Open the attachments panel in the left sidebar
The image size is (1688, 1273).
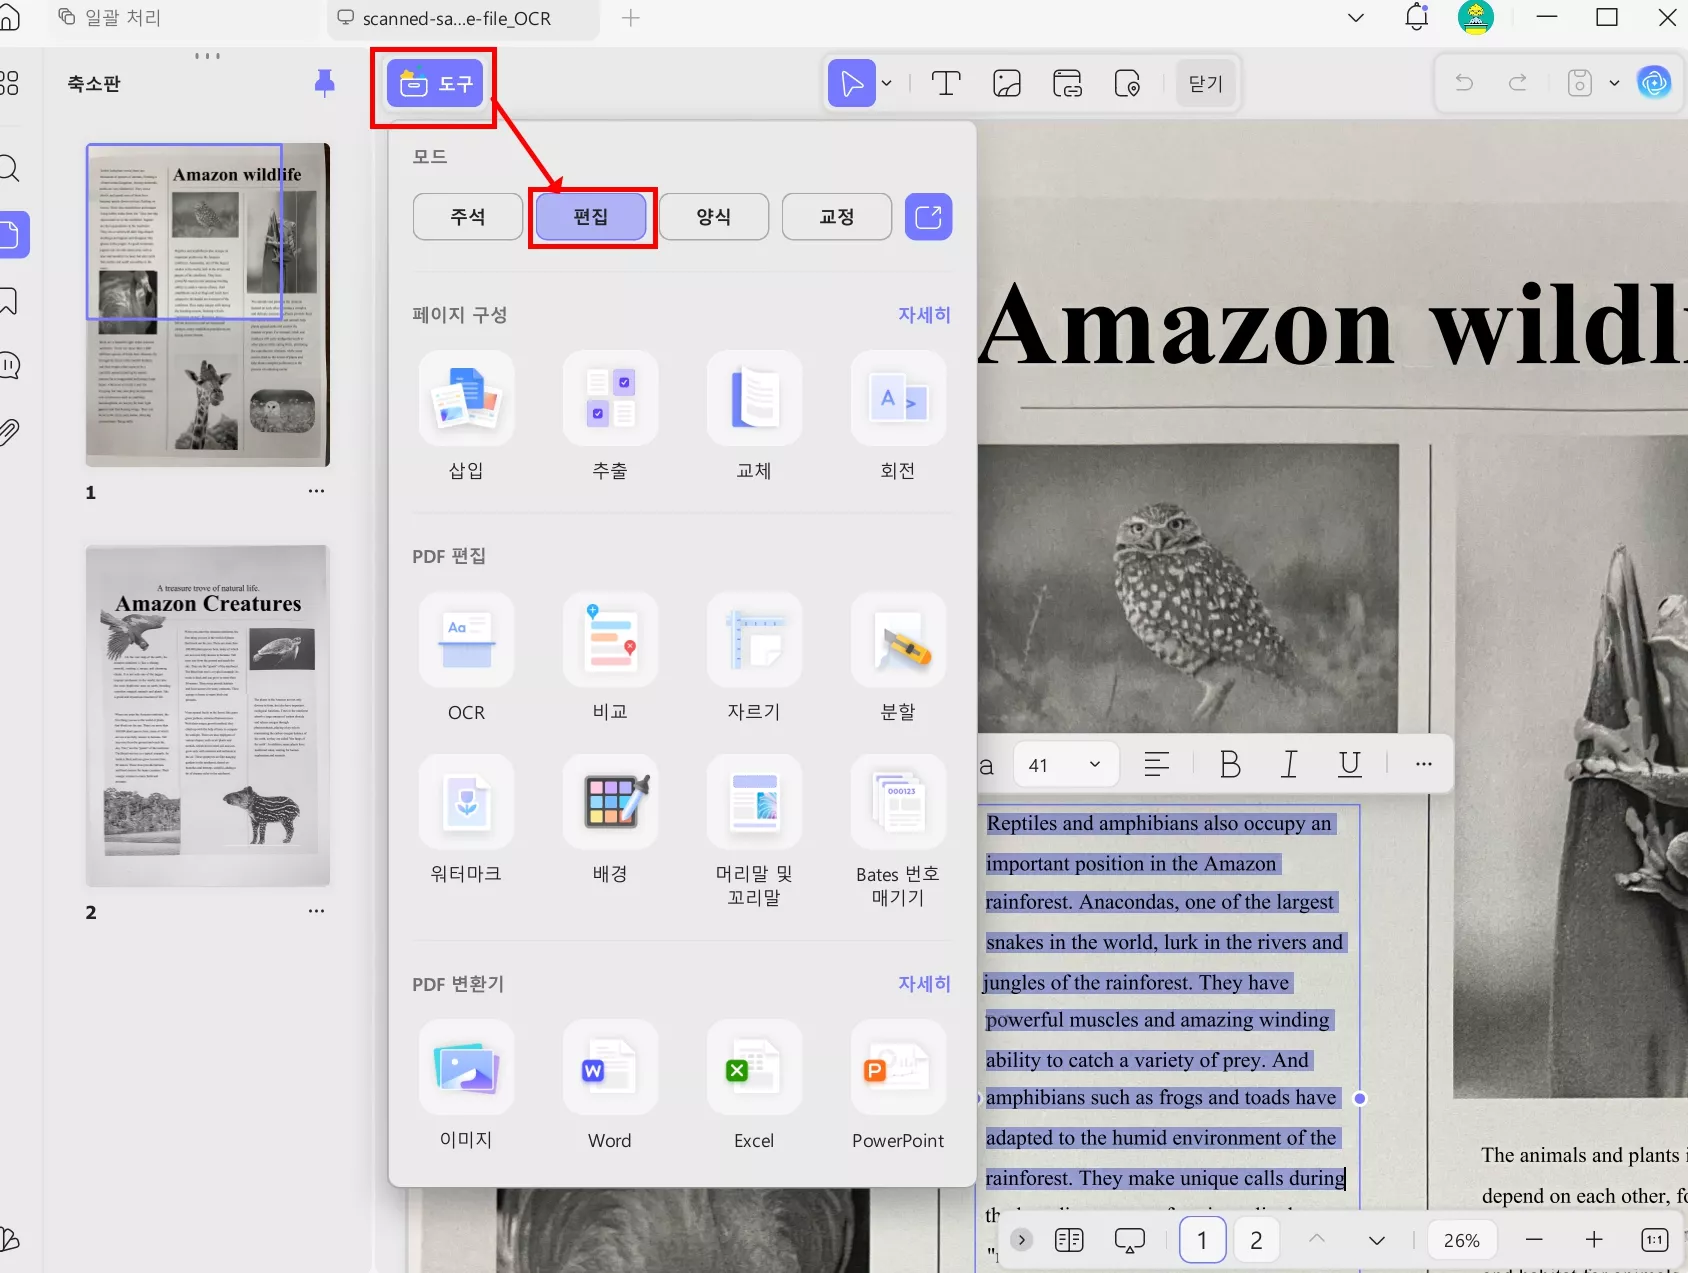click(x=11, y=430)
